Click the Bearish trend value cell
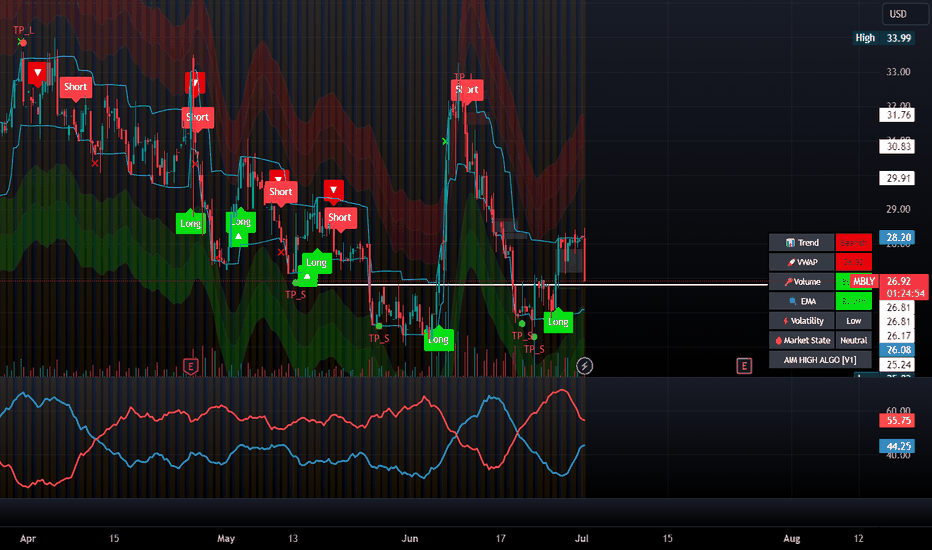 (854, 243)
